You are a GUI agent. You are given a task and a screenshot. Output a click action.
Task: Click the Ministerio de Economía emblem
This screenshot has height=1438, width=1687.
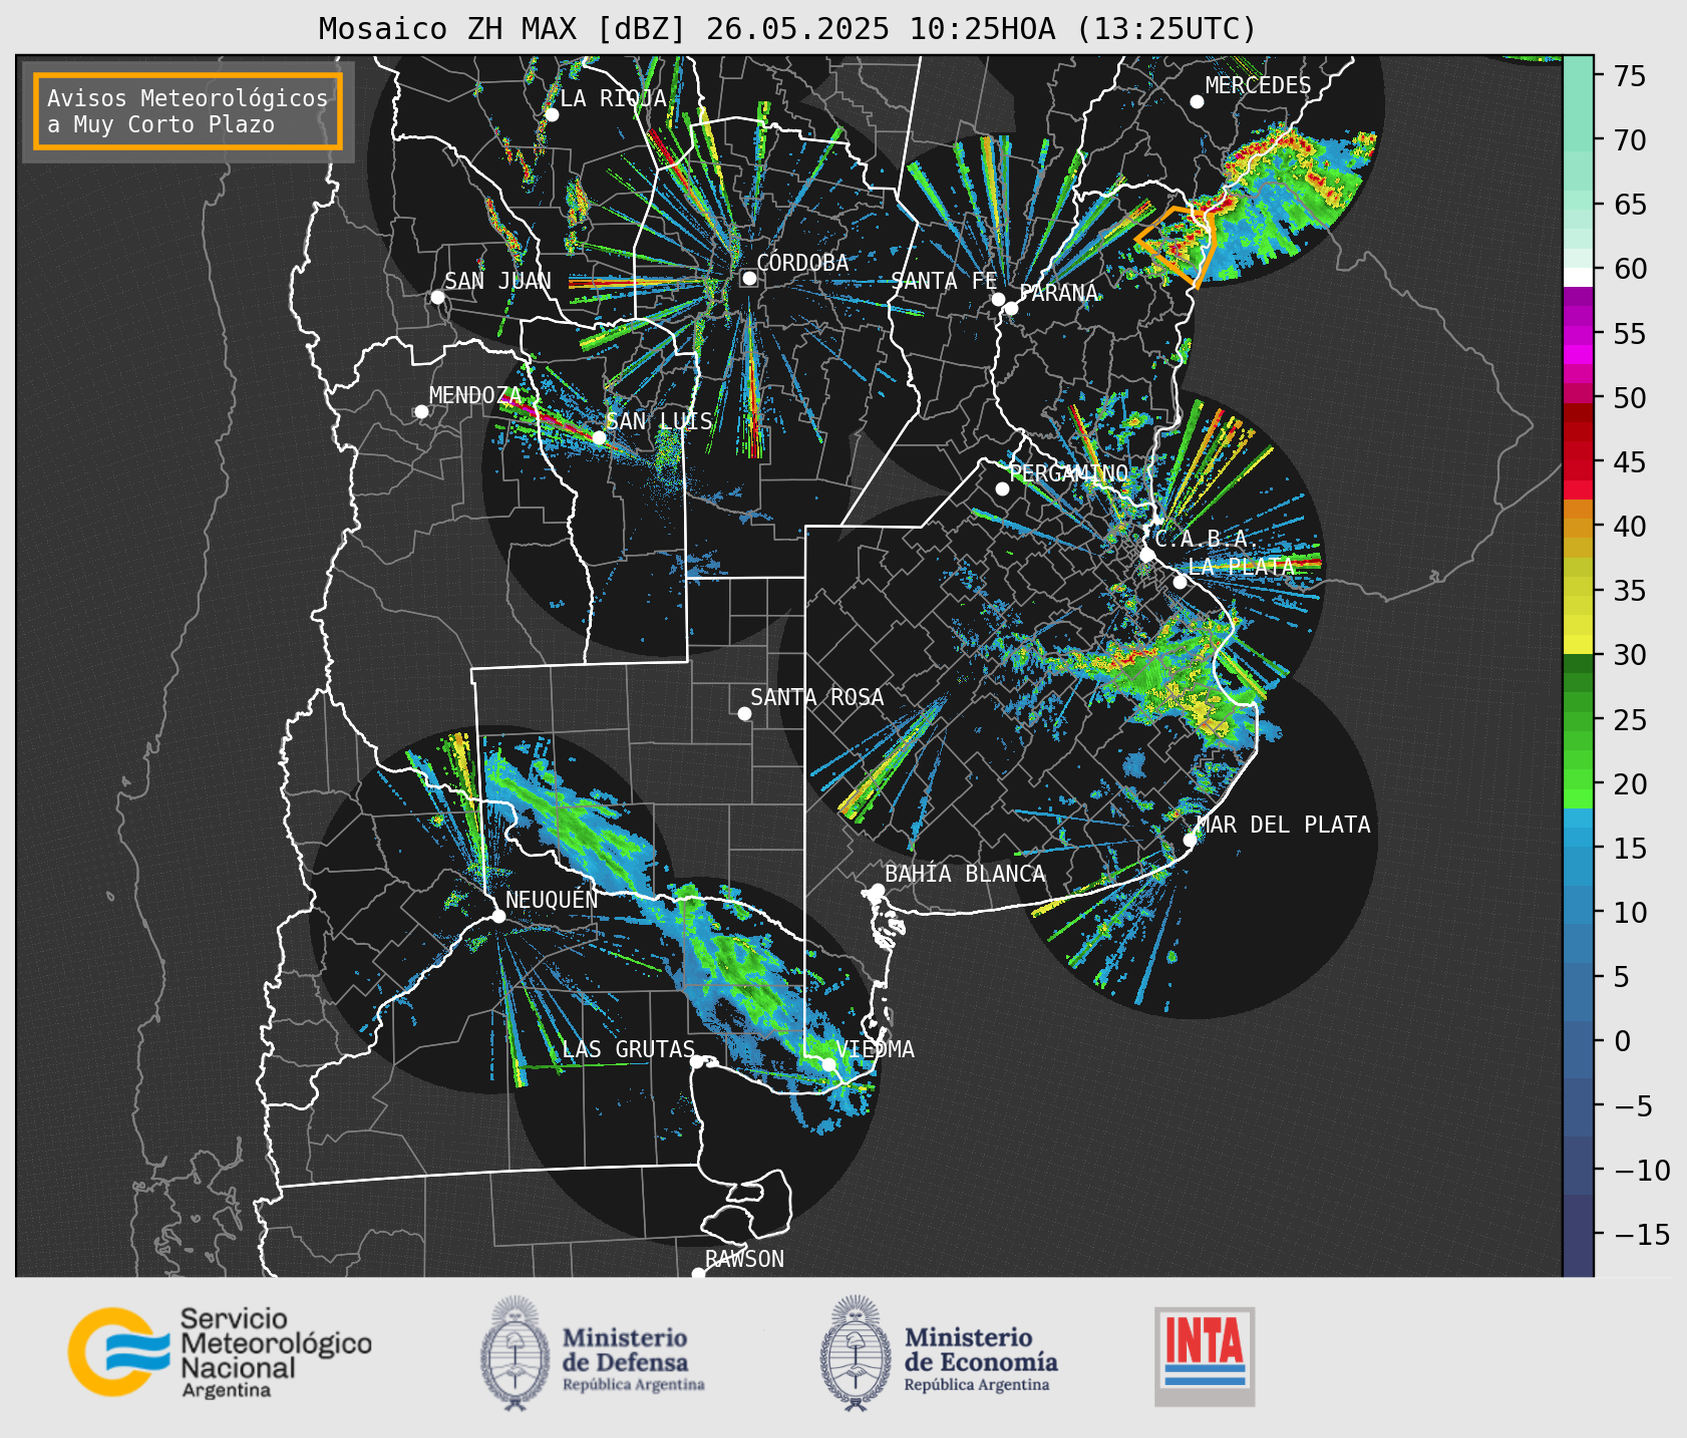pos(855,1353)
